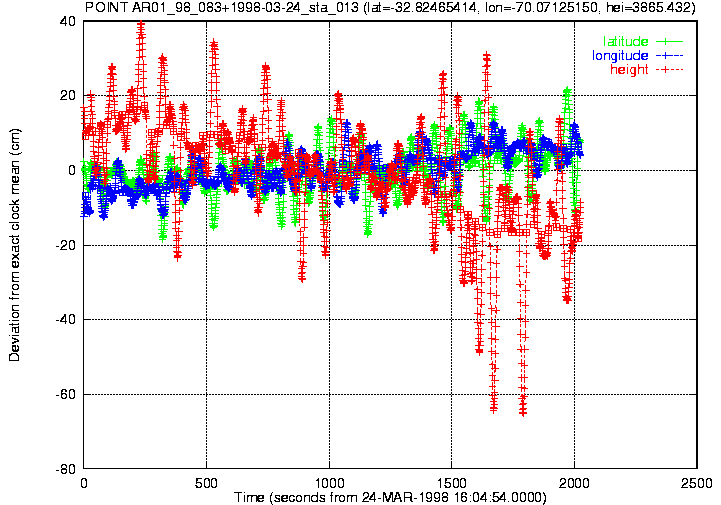Screen dimensions: 721x505
Task: Click the y-axis tick label 20
Action: pyautogui.click(x=68, y=96)
